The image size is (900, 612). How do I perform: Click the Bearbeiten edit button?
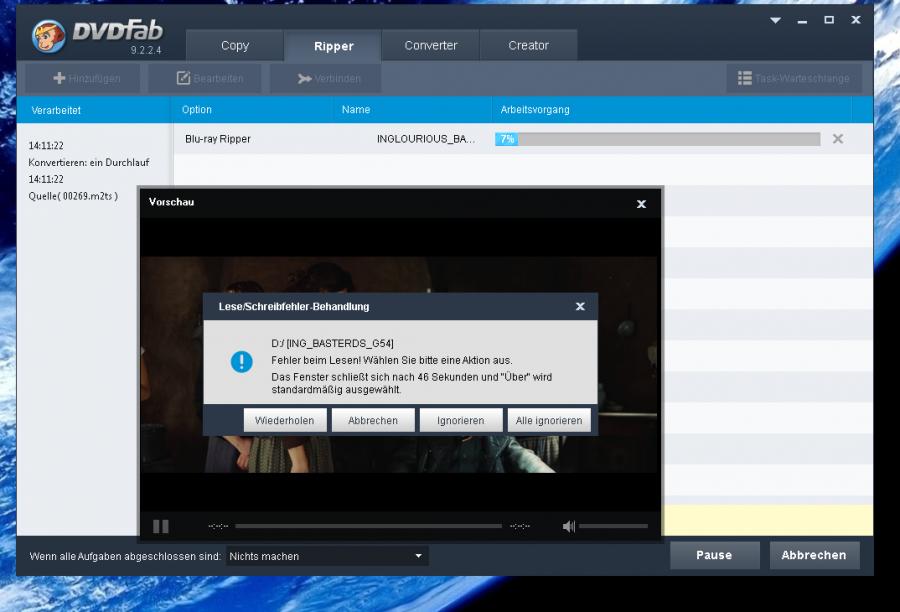(205, 78)
